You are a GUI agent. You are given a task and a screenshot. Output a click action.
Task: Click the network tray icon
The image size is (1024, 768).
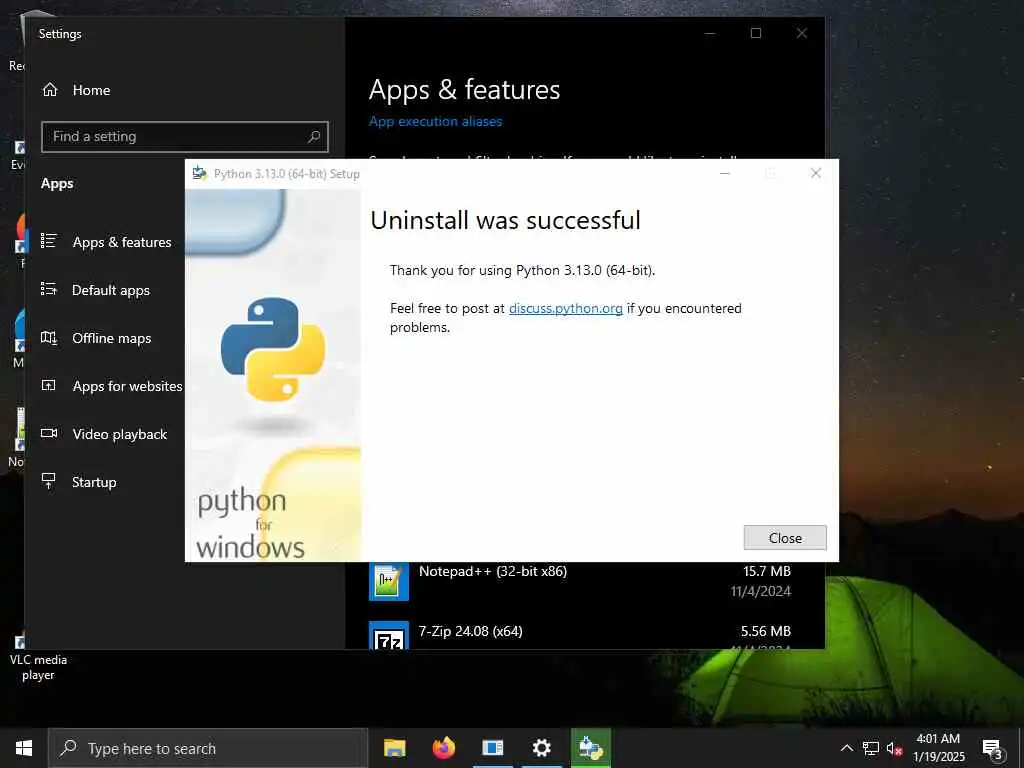coord(871,748)
